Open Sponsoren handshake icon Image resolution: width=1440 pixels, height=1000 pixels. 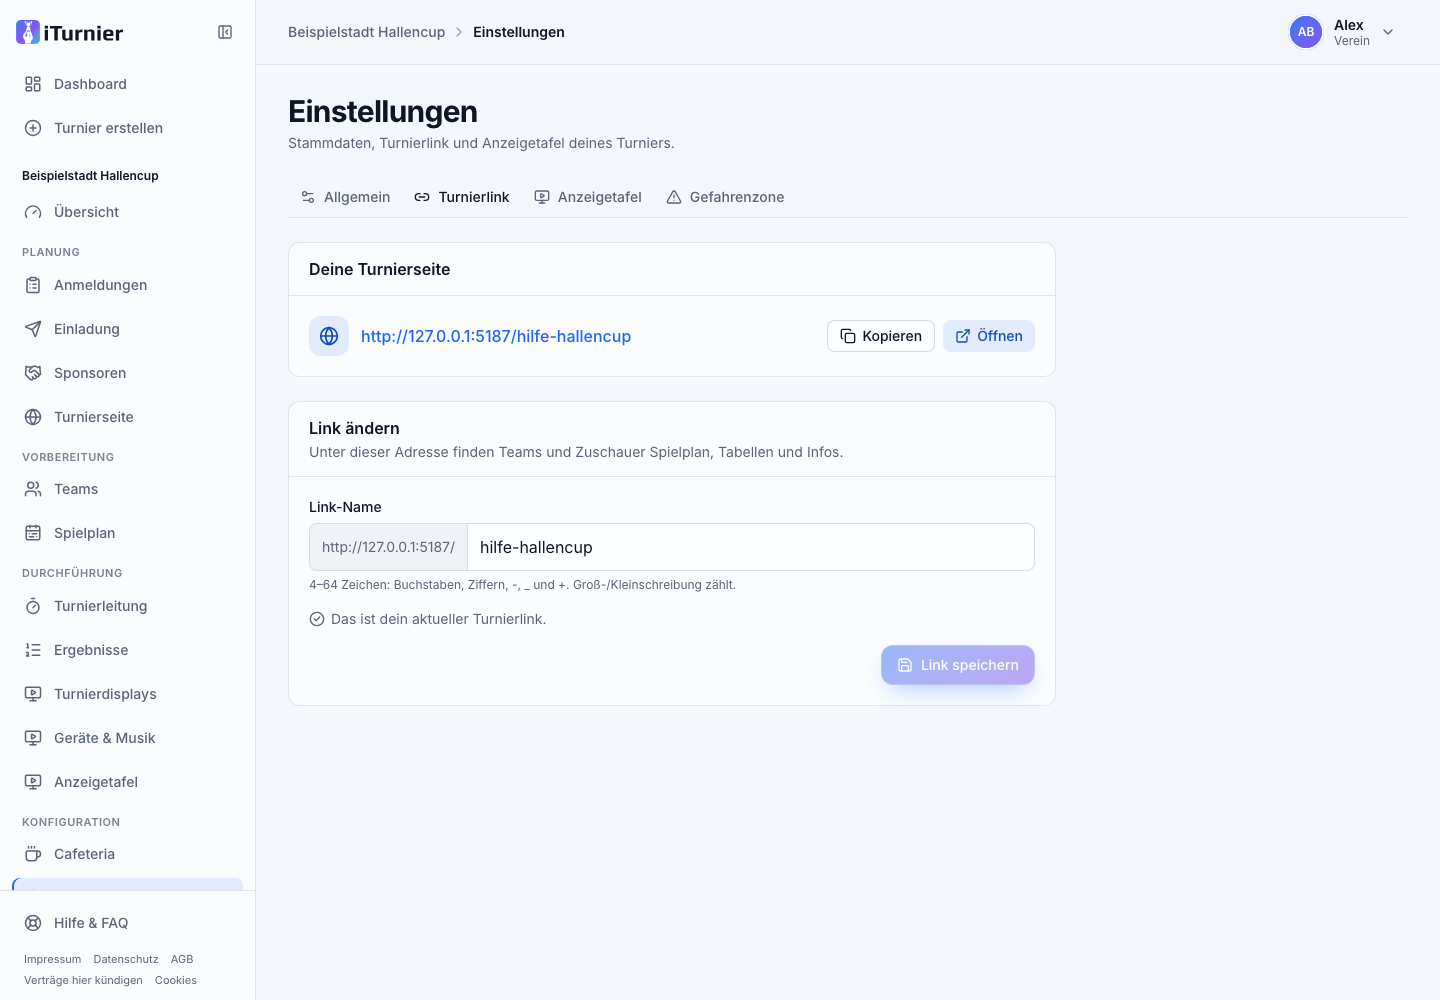click(x=33, y=373)
